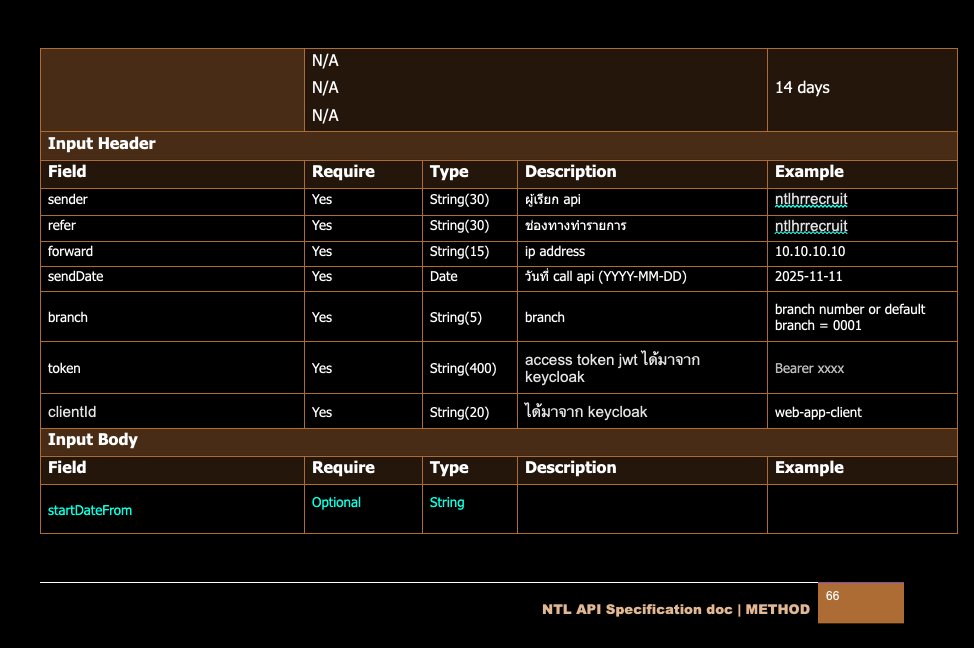Image resolution: width=974 pixels, height=648 pixels.
Task: Select the "web-app-client" example value
Action: 818,412
